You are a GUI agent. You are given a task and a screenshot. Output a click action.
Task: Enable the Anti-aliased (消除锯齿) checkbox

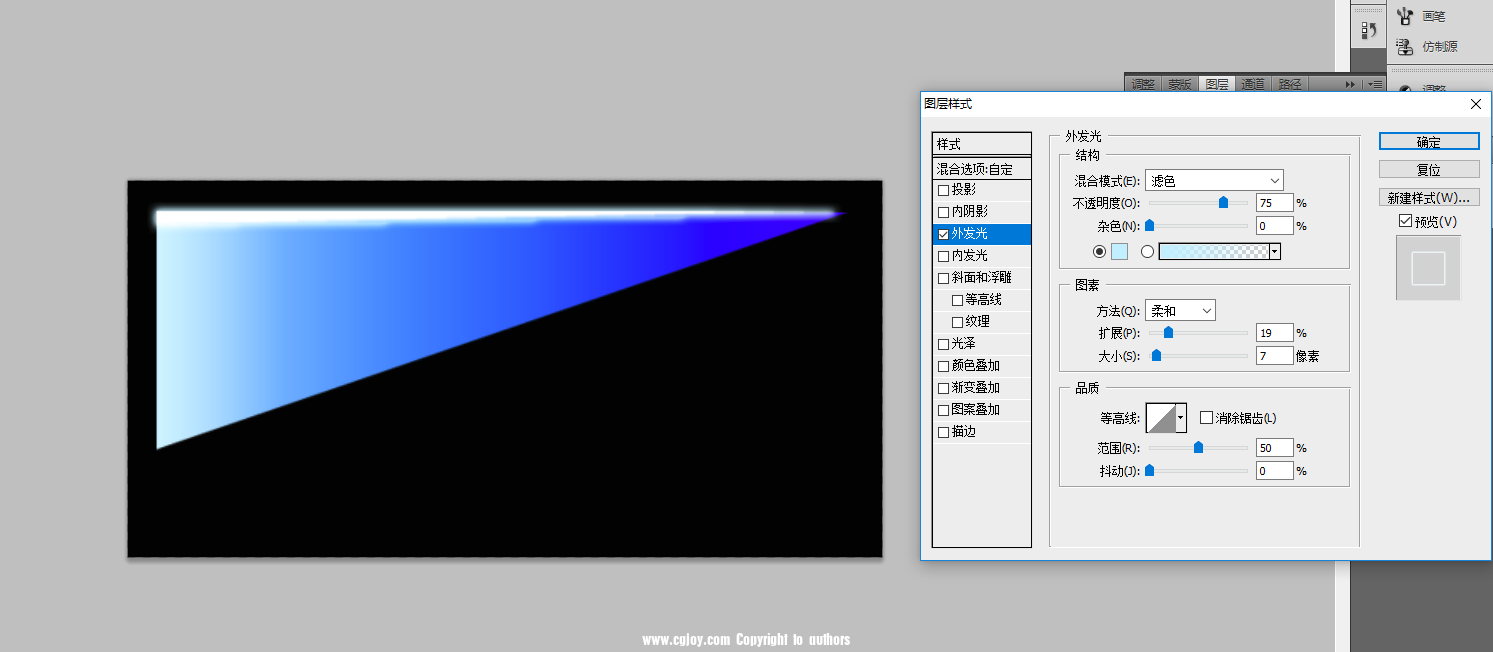1206,418
